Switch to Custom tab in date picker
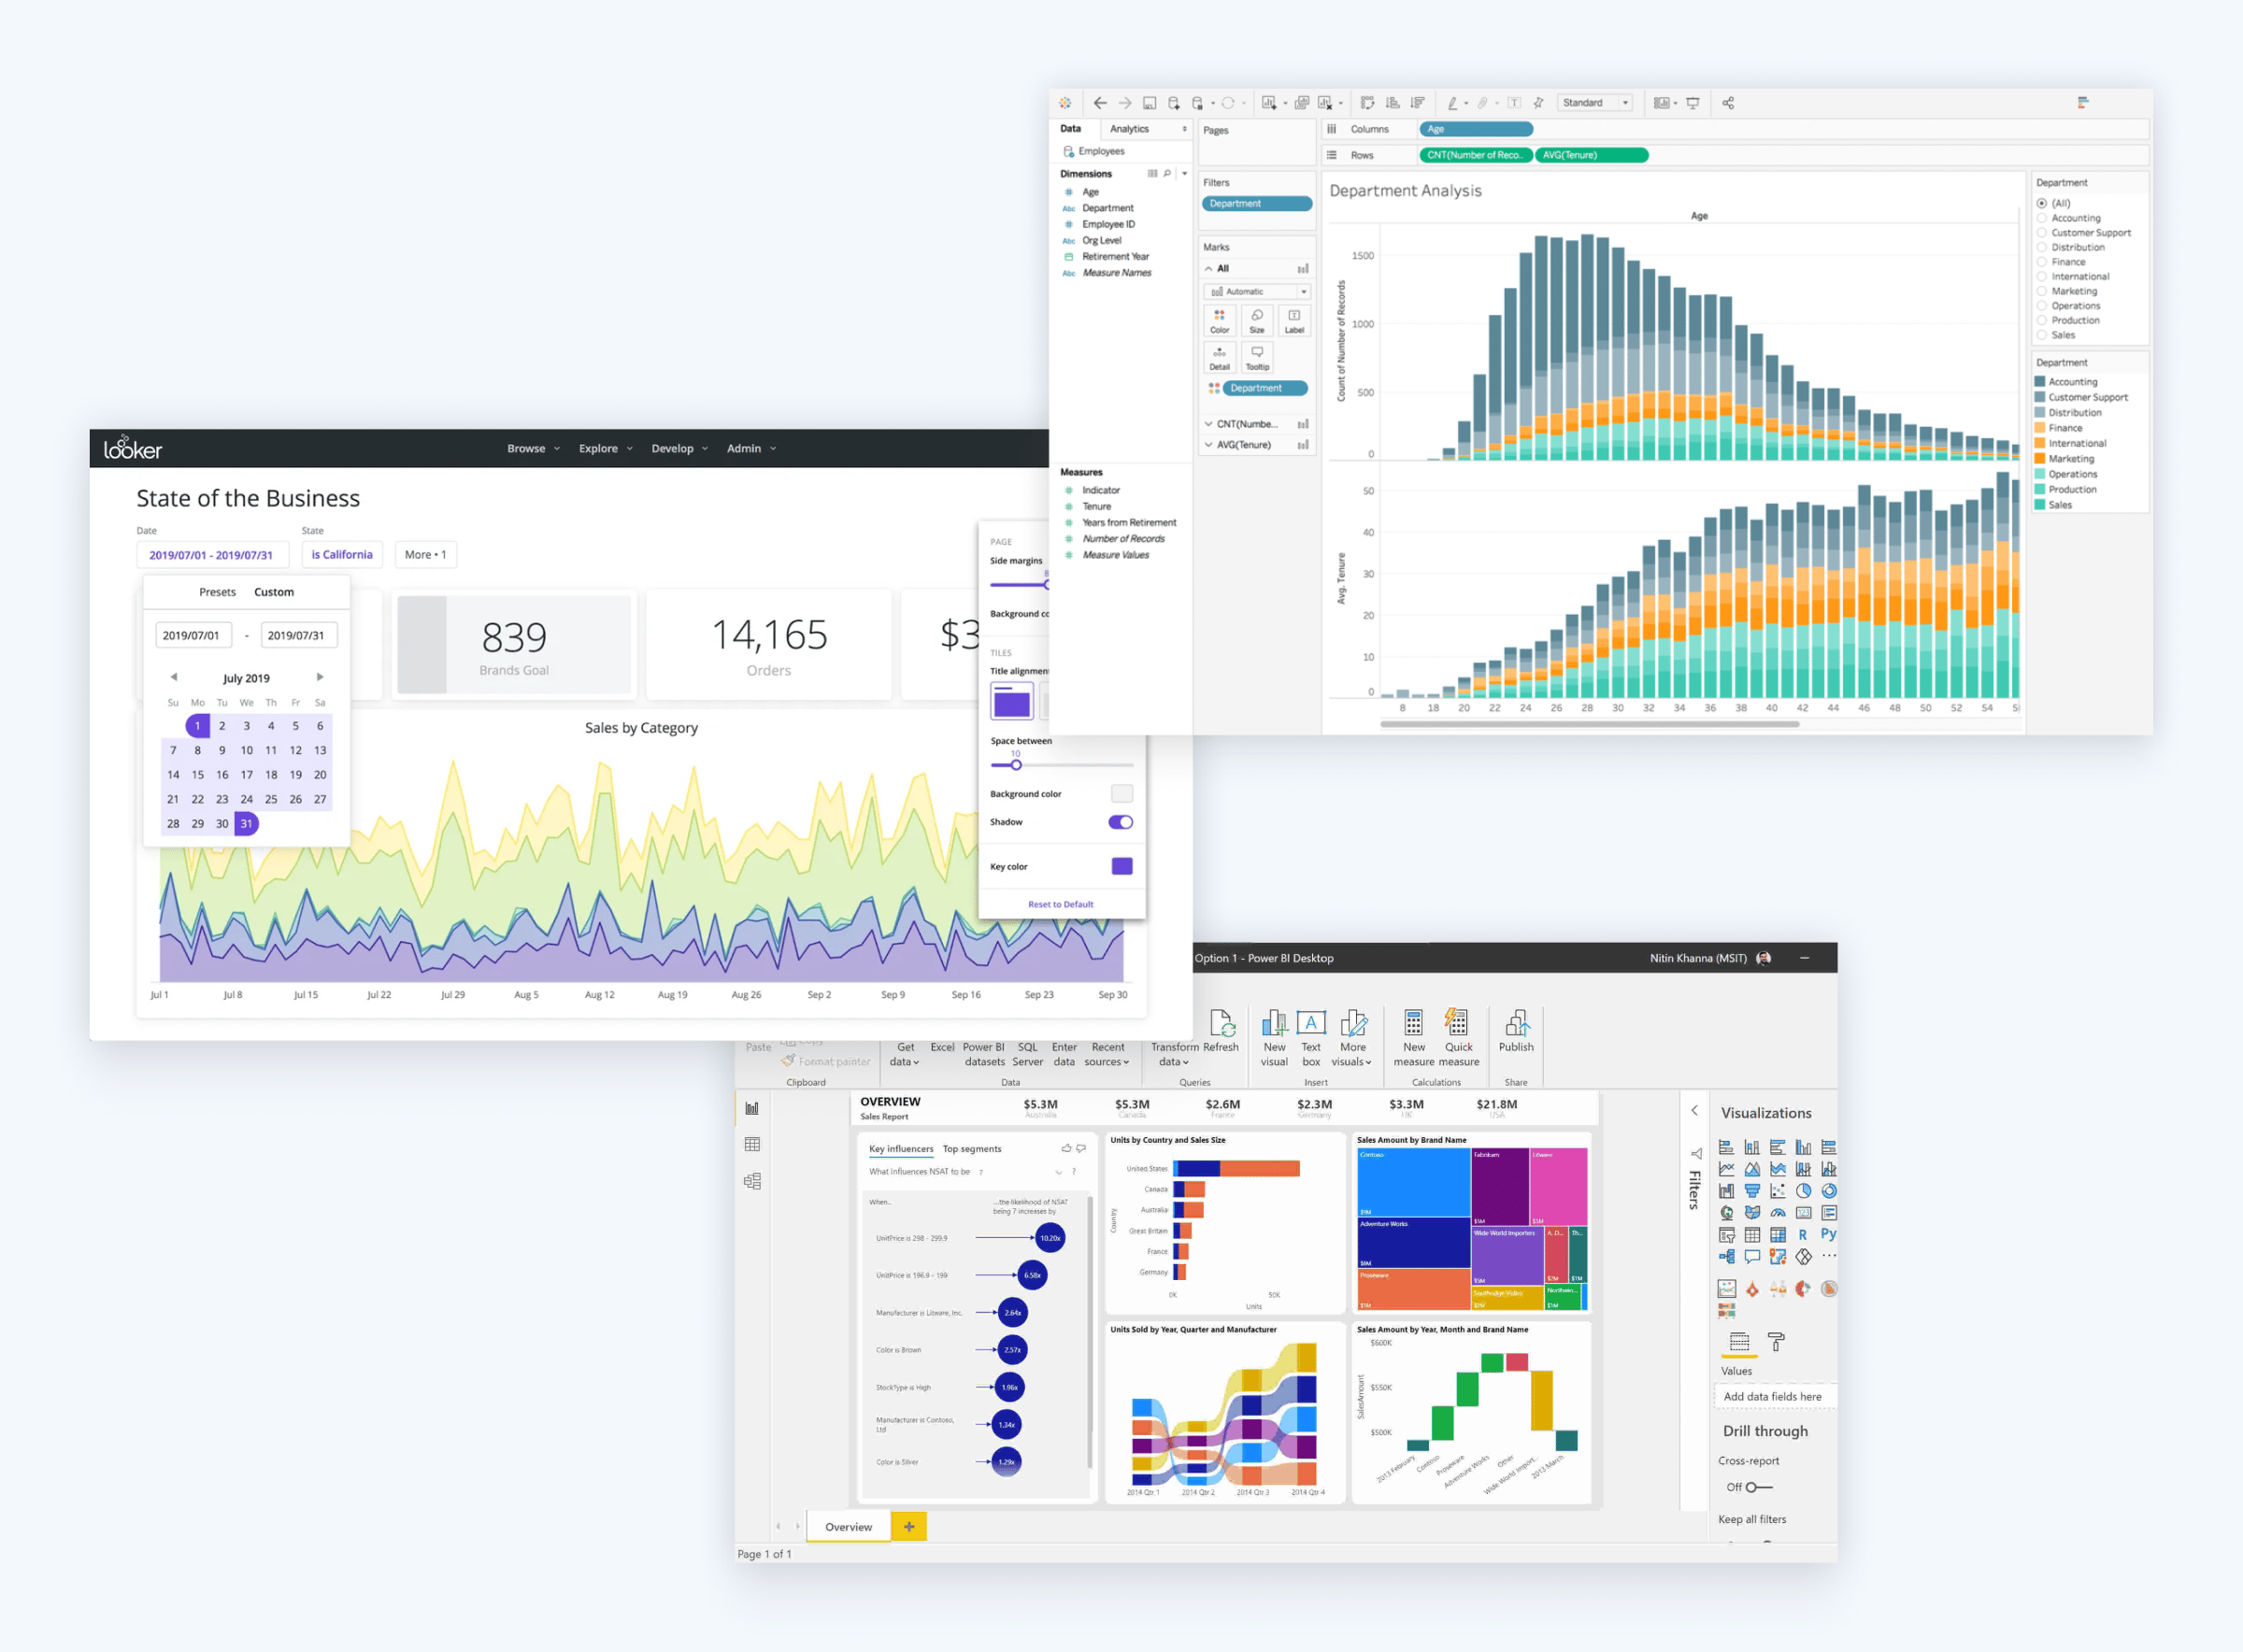 click(x=273, y=592)
